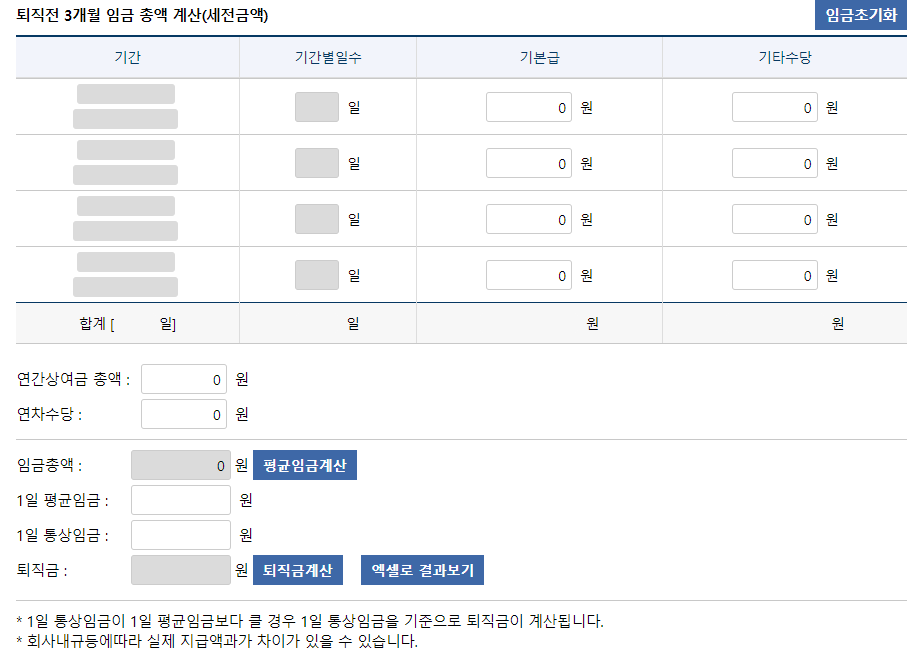Focus third row 기타수당 input field
Viewport: 917px width, 660px height.
tap(774, 219)
